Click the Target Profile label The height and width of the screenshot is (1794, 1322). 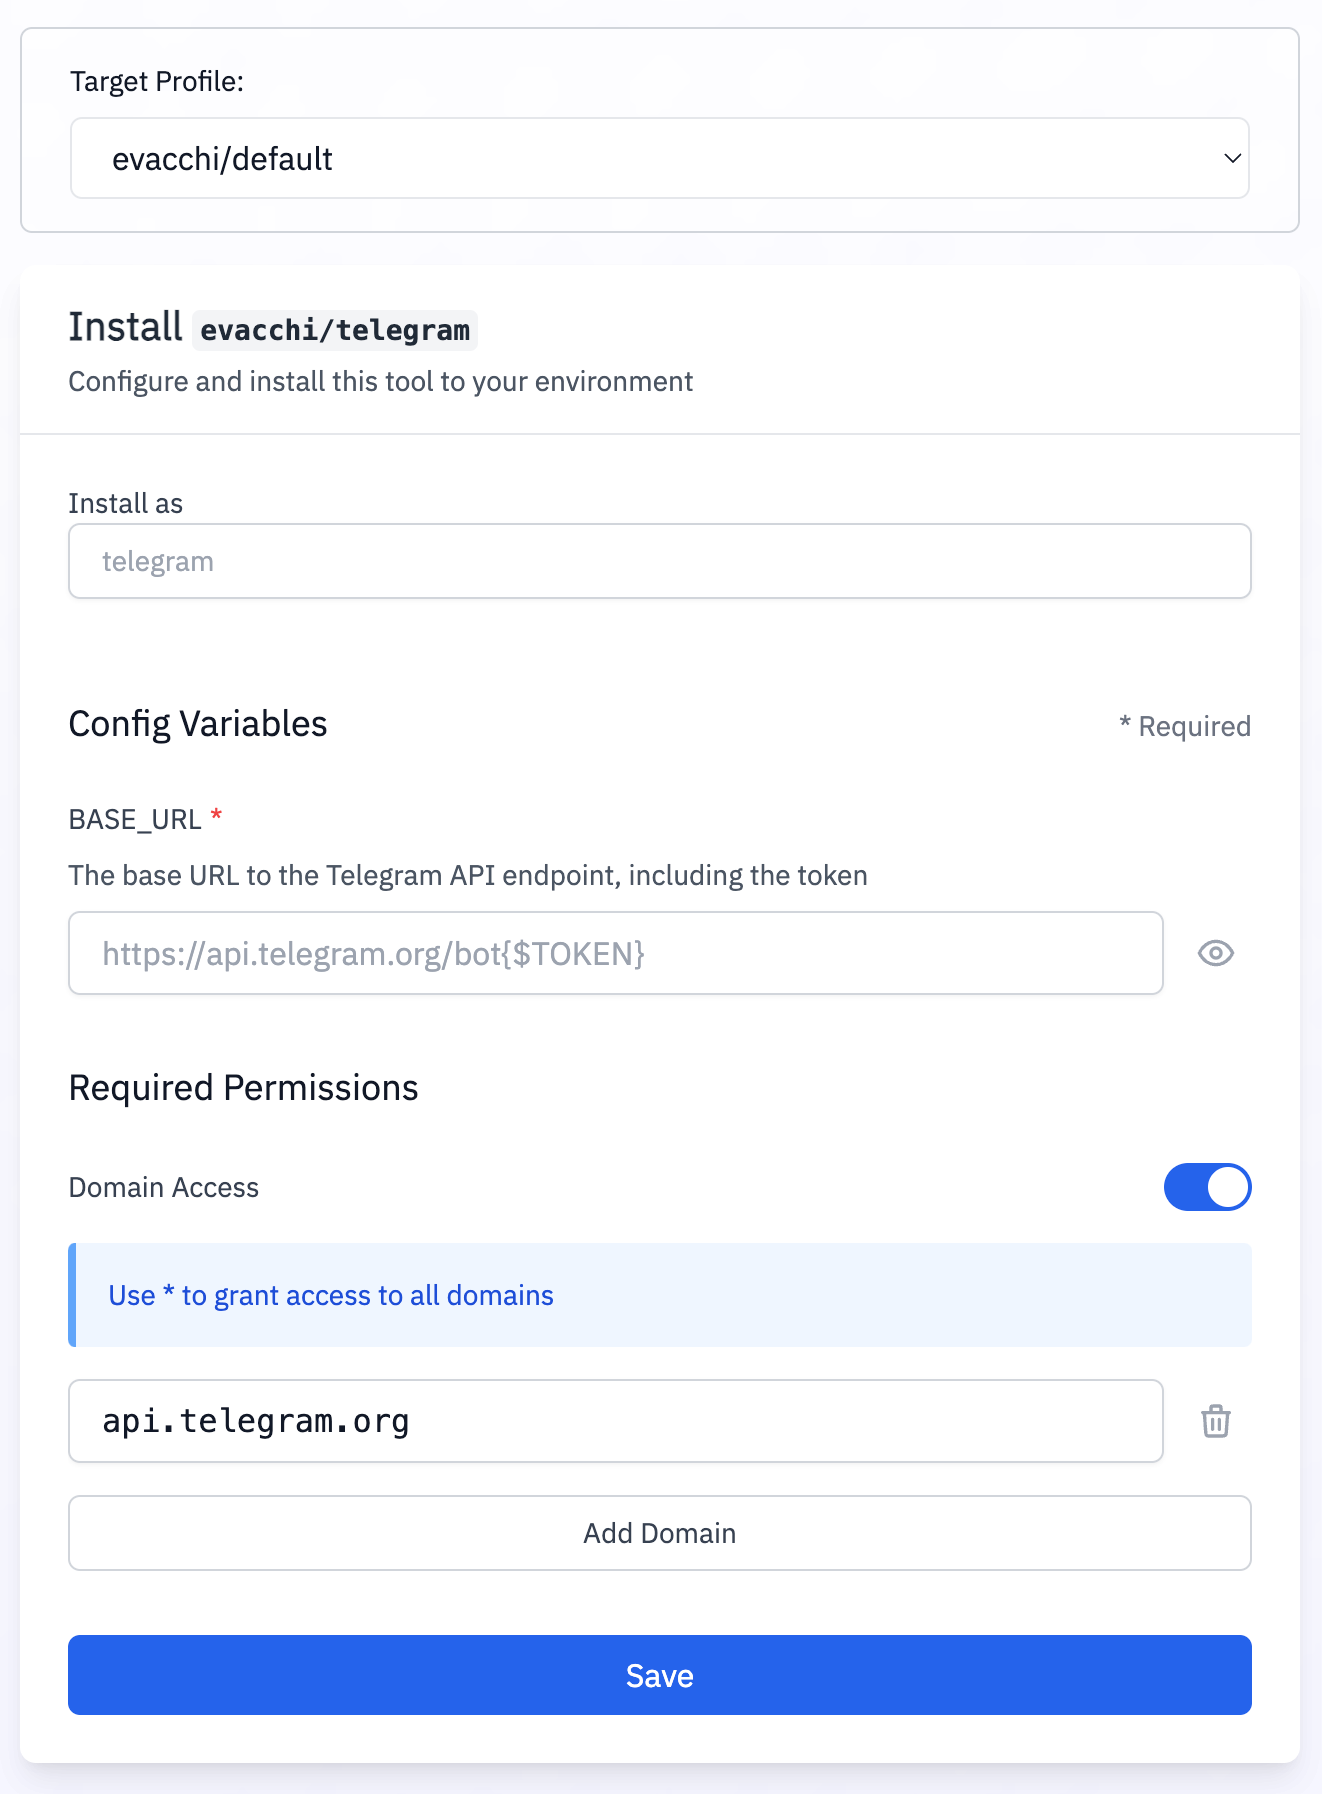(x=157, y=81)
